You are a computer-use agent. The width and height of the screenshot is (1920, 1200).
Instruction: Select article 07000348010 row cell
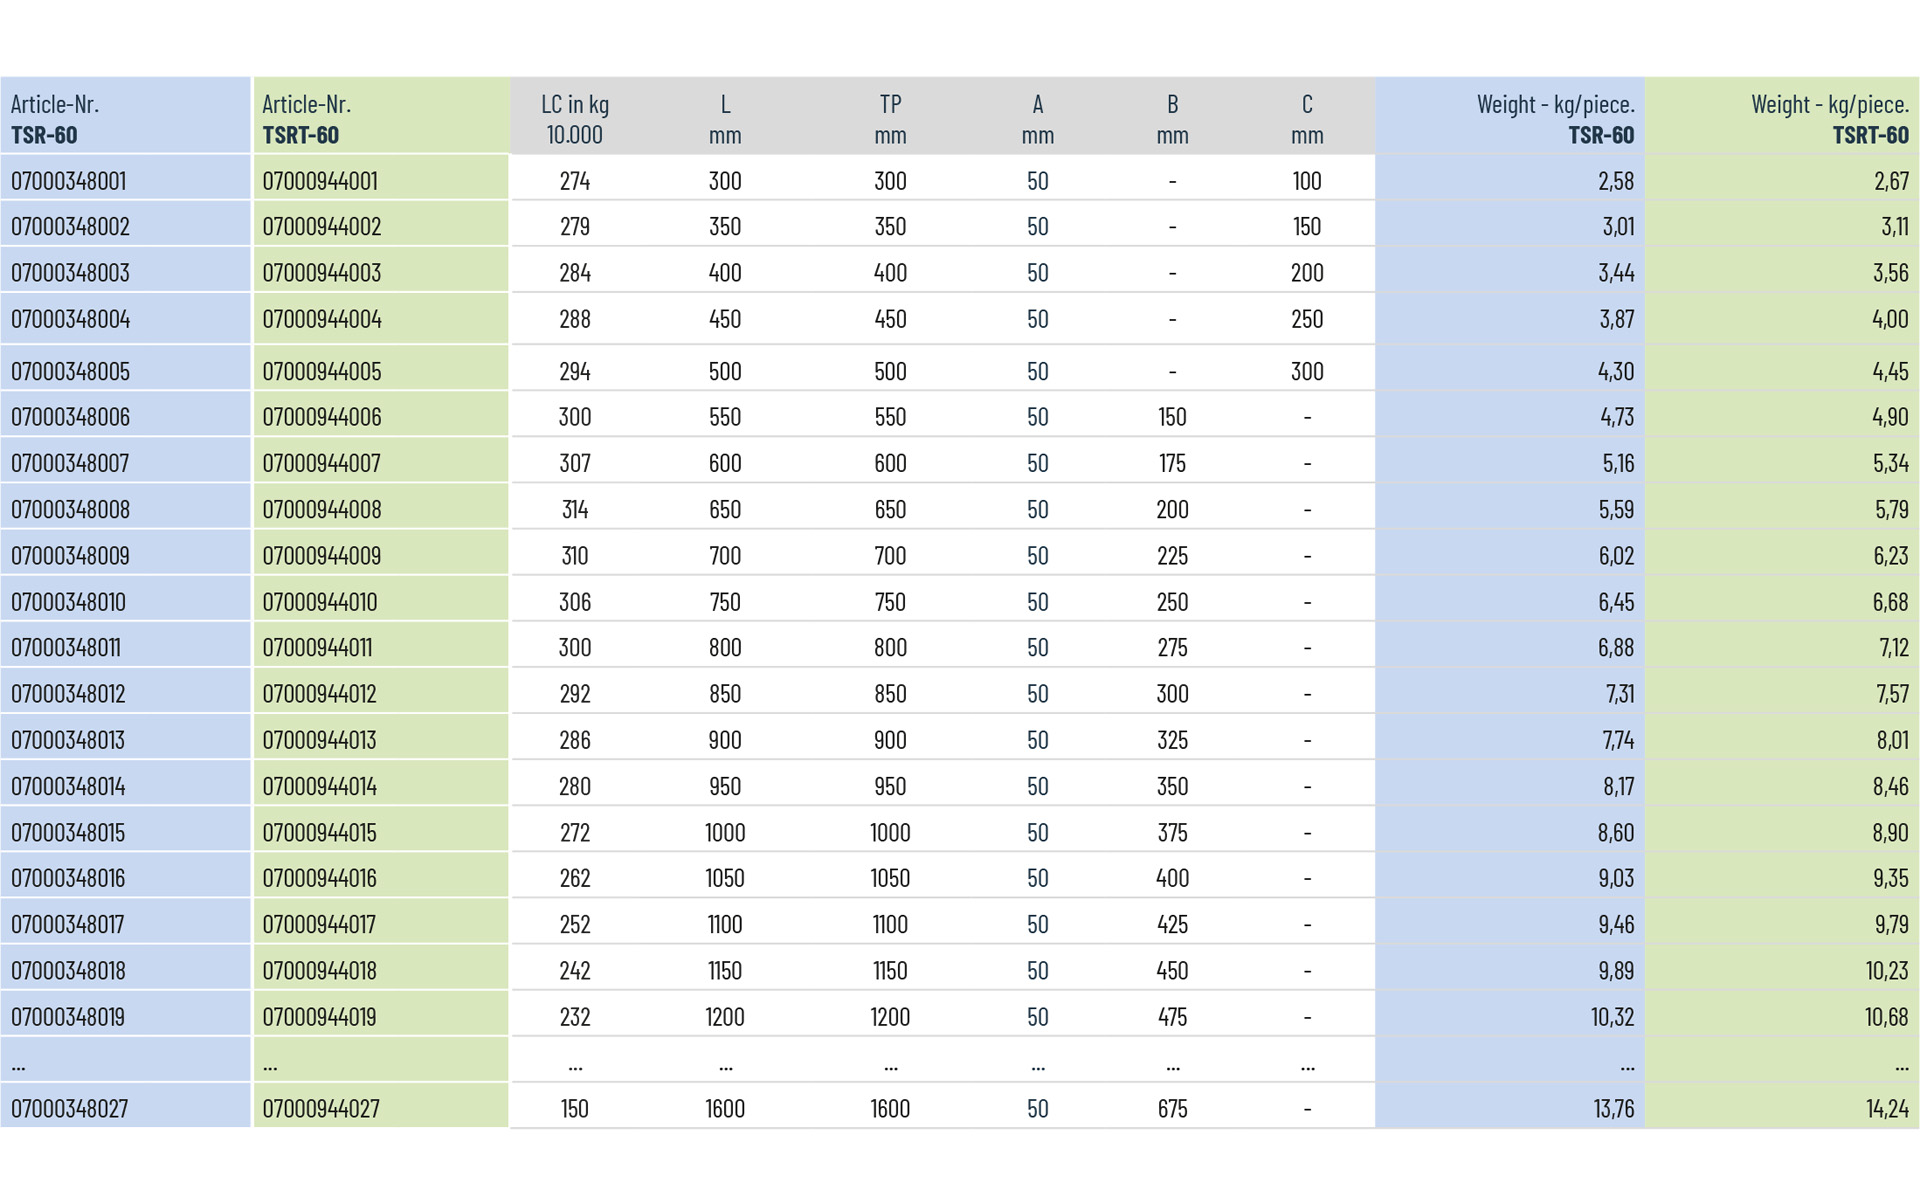click(x=68, y=602)
